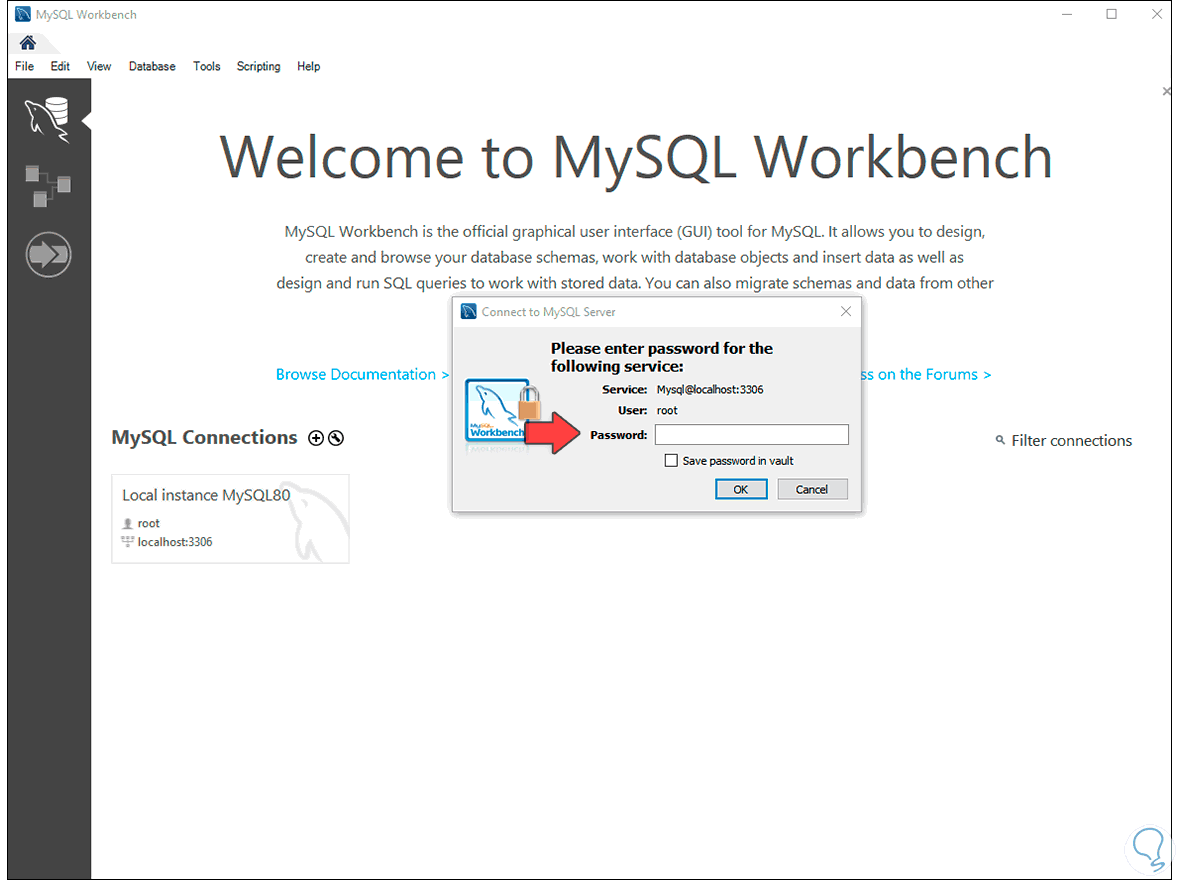The width and height of the screenshot is (1180, 880).
Task: Open the Migration wizard sidebar icon
Action: click(x=48, y=254)
